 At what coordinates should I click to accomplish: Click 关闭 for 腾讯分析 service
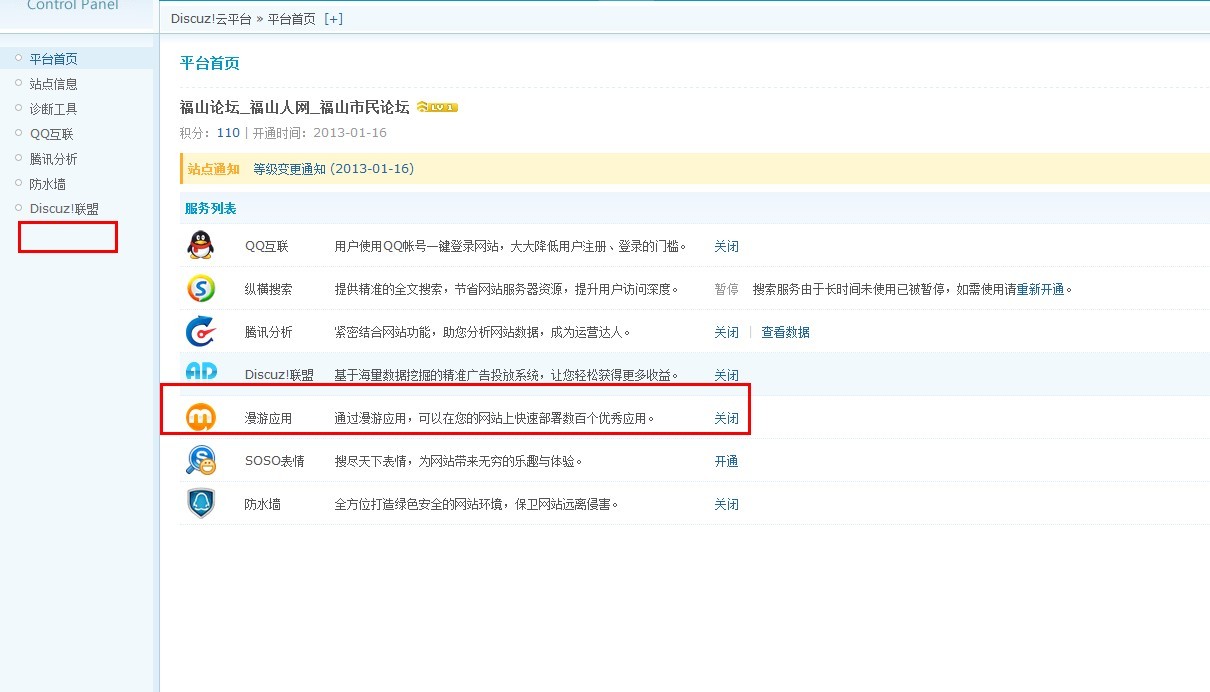point(726,332)
